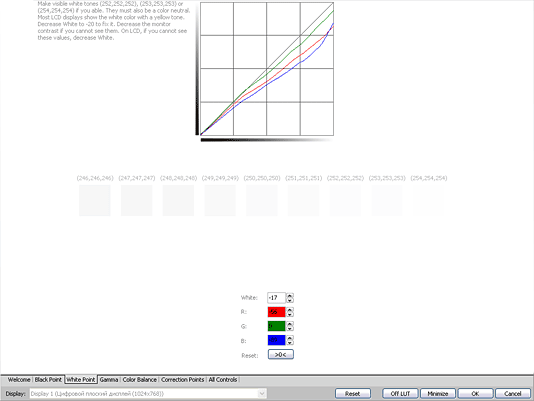Switch to the Black Point tab
Image resolution: width=534 pixels, height=401 pixels.
point(48,380)
